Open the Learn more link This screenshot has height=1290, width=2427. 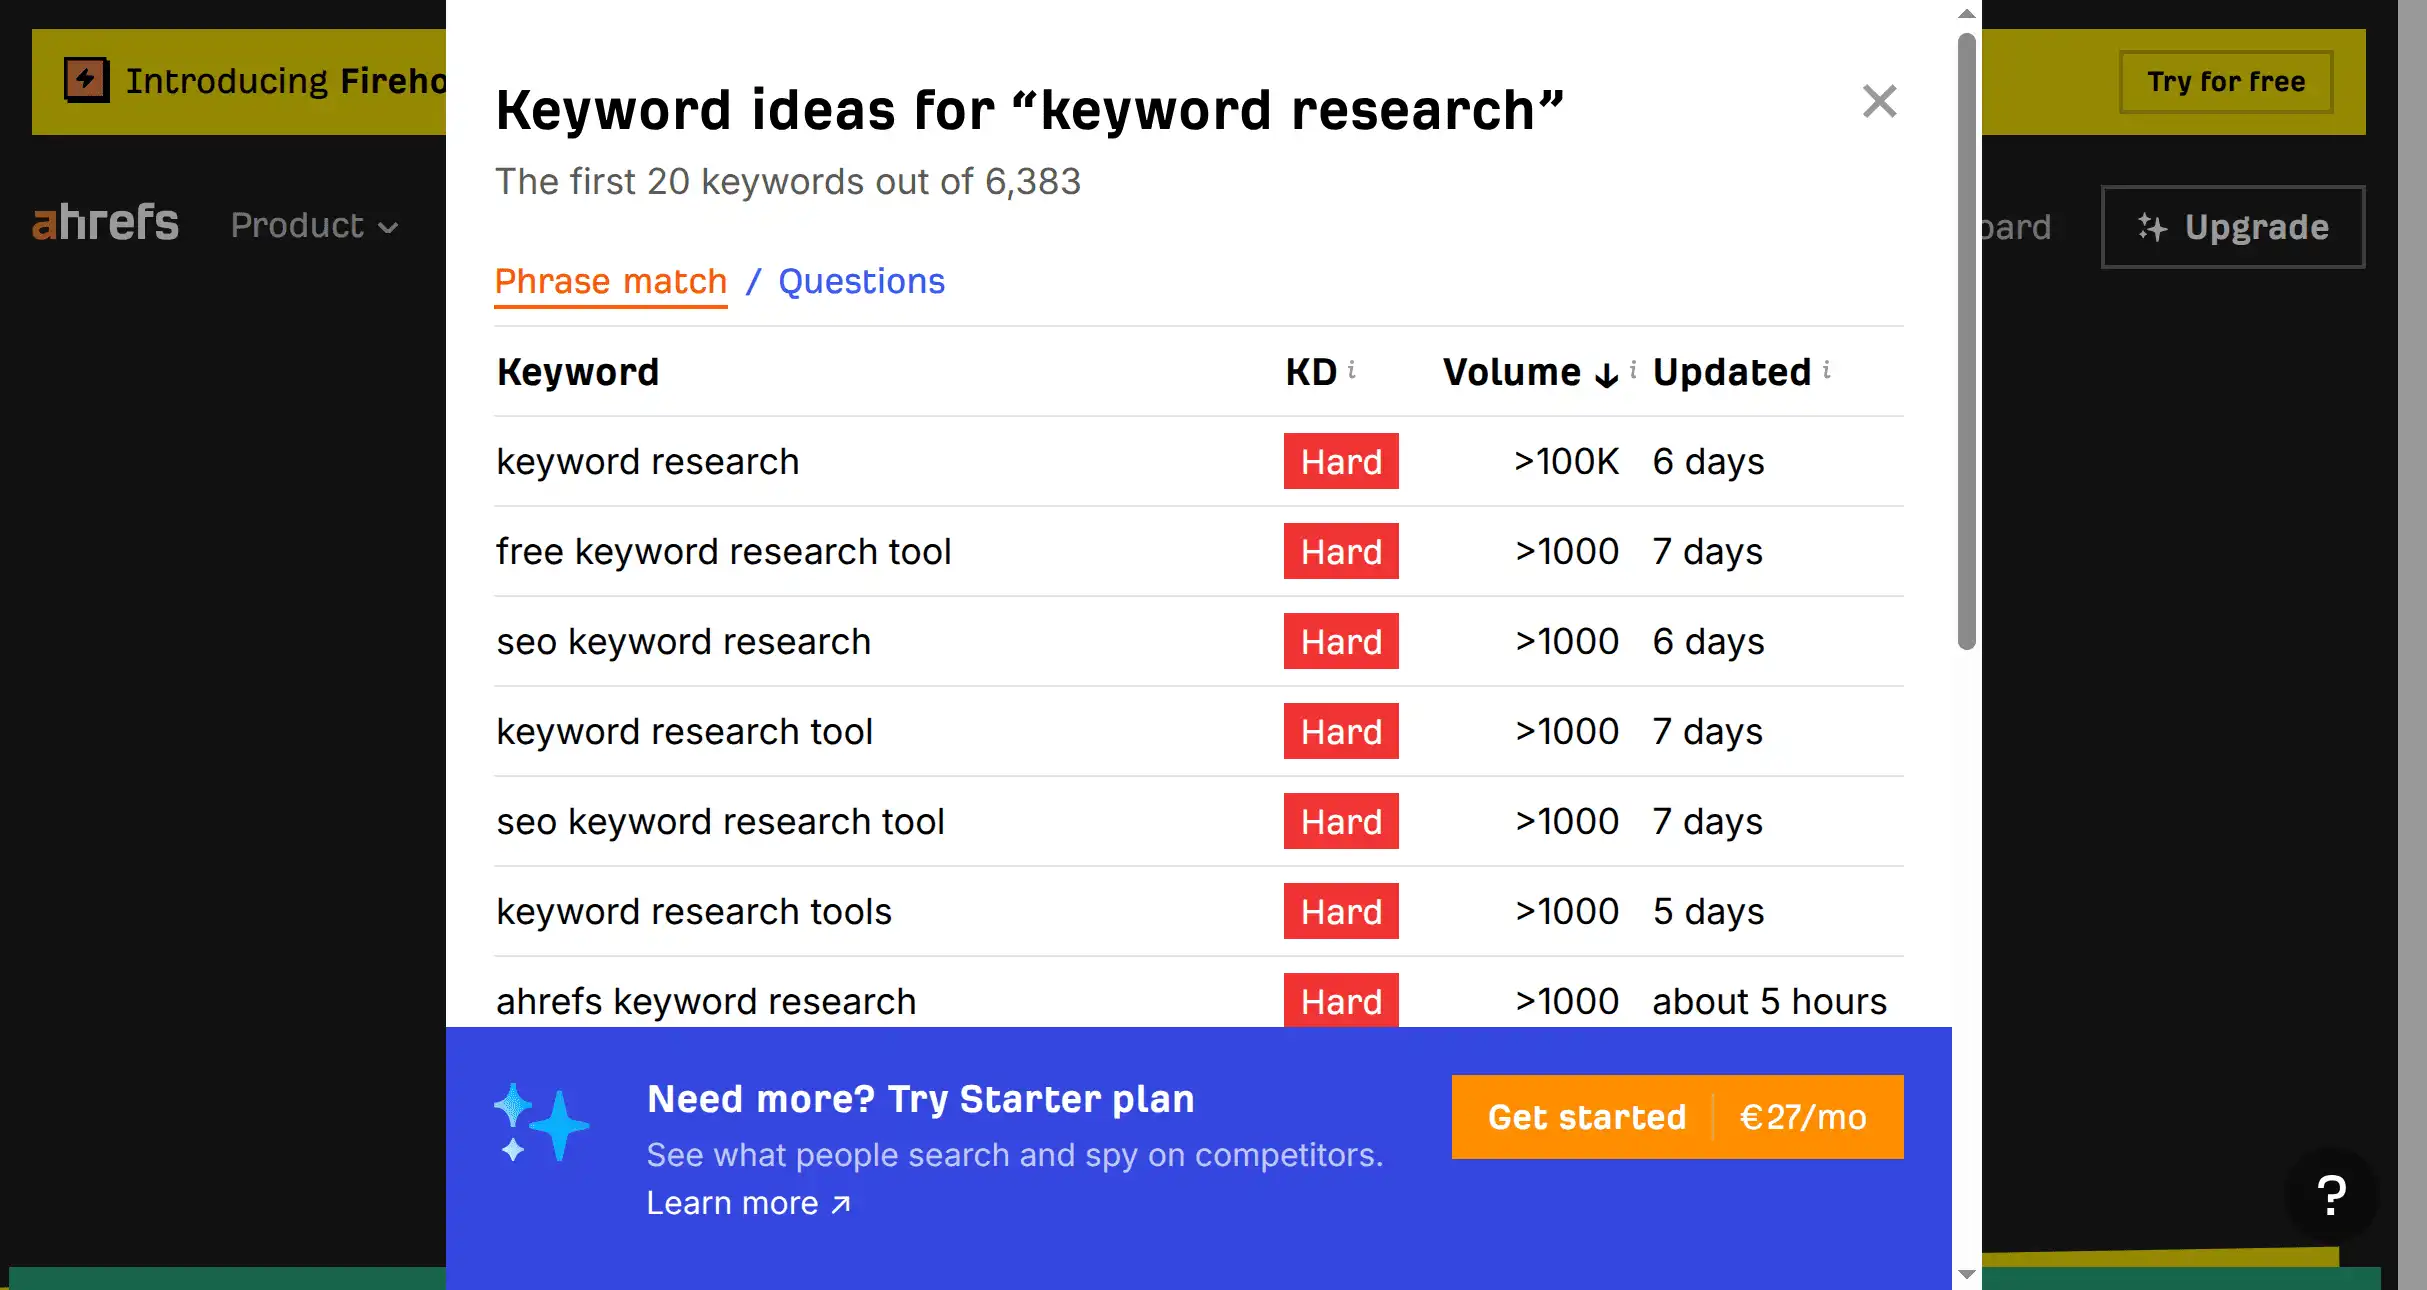coord(747,1202)
